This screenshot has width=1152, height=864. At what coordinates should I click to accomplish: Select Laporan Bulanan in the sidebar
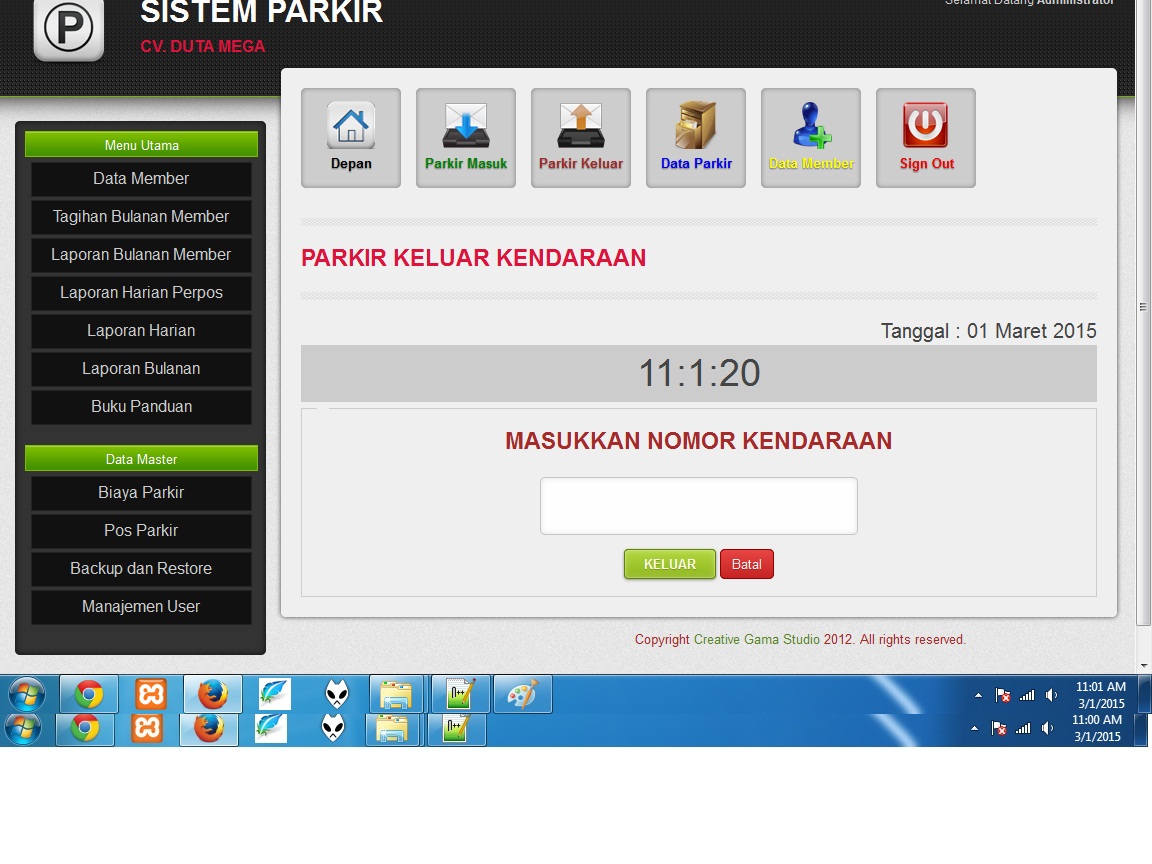(141, 369)
